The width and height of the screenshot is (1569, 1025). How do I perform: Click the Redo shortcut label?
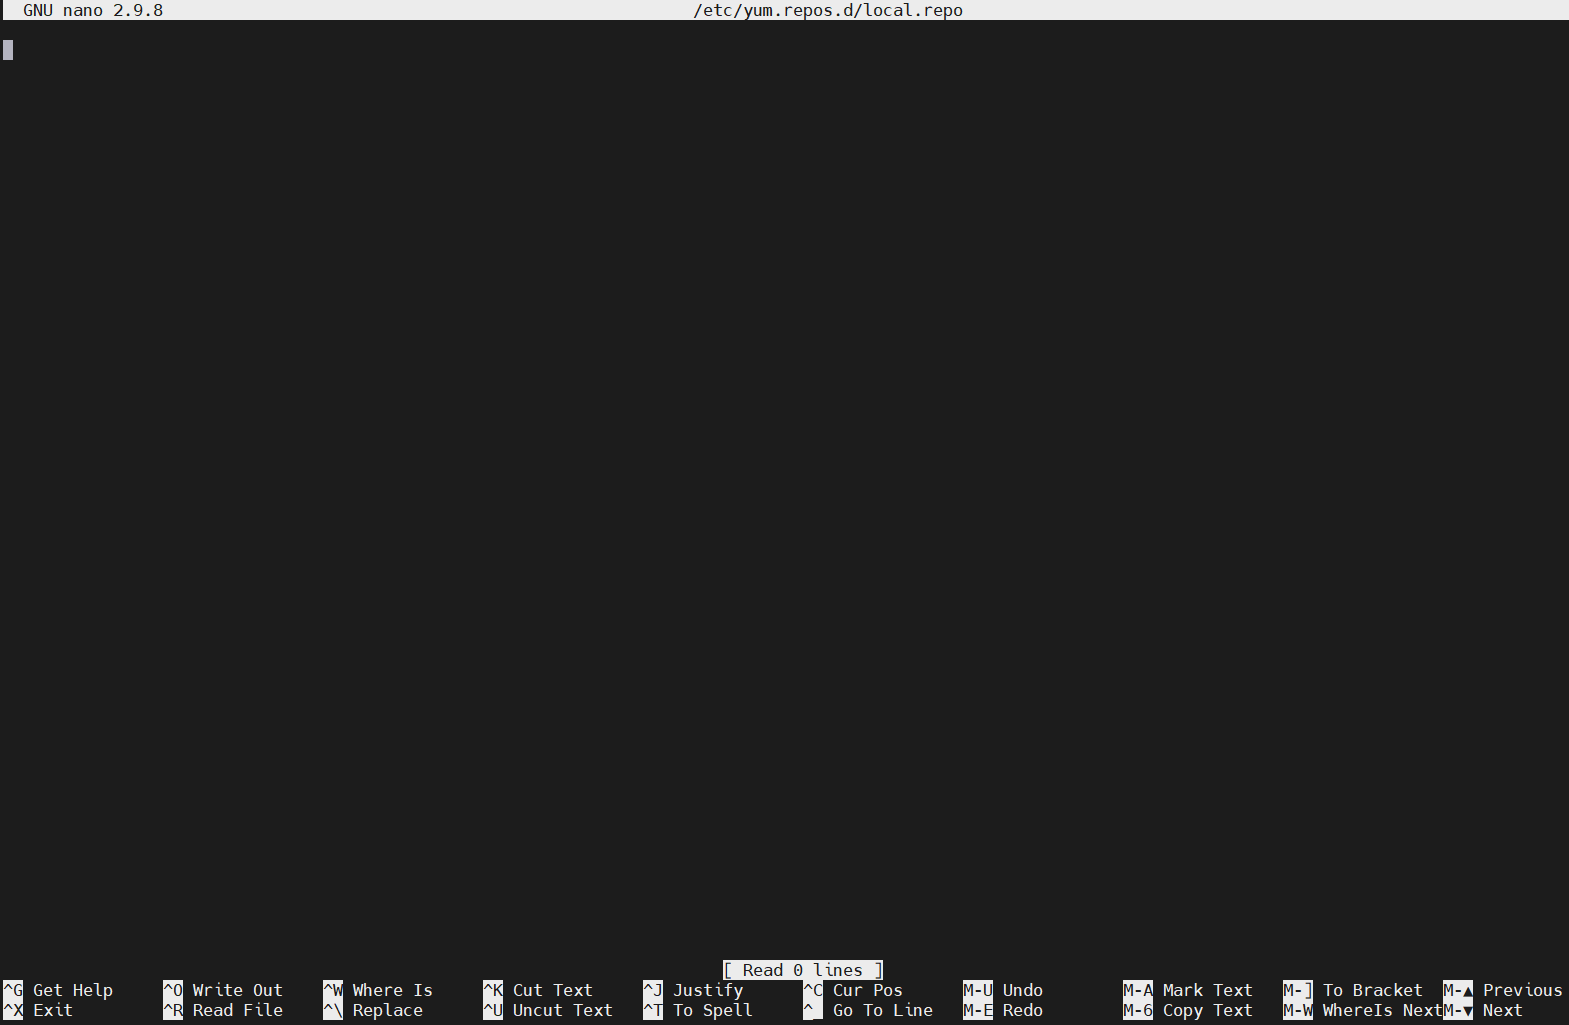[x=1023, y=1010]
